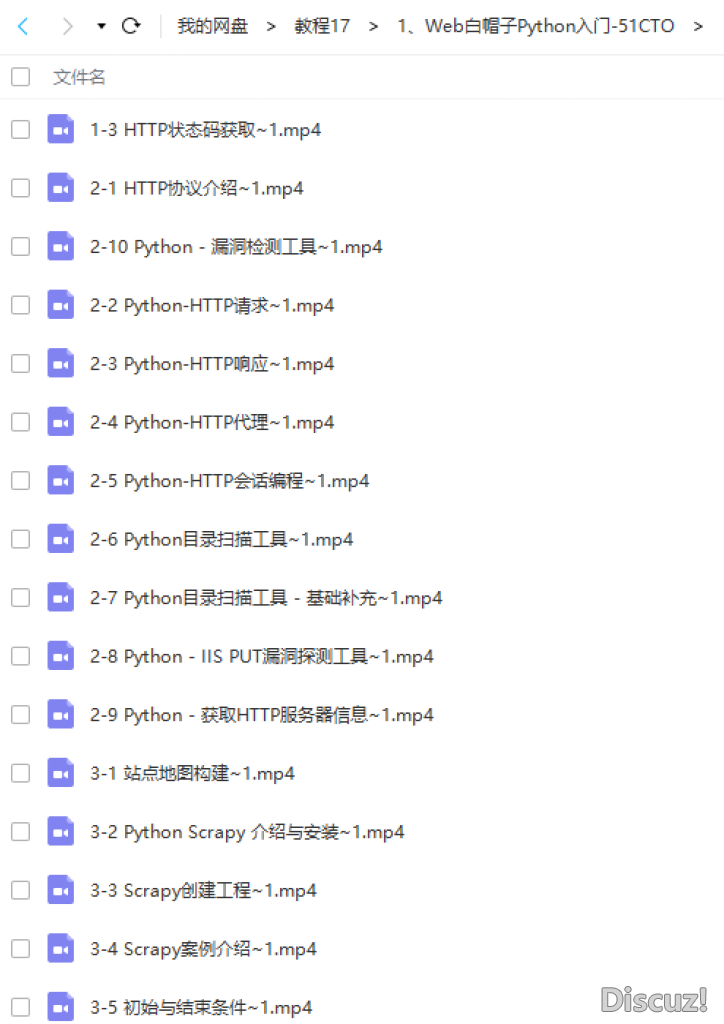
Task: Check the box for 2-3 Python-HTTP响应
Action: pyautogui.click(x=20, y=363)
